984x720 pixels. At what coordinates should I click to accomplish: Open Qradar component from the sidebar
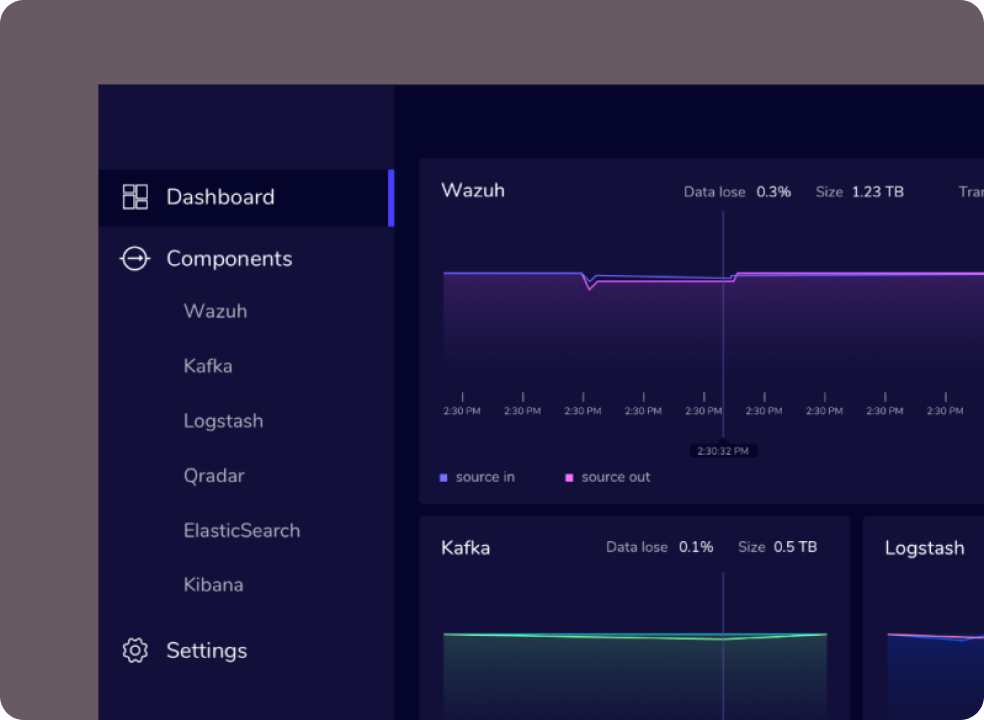coord(213,476)
